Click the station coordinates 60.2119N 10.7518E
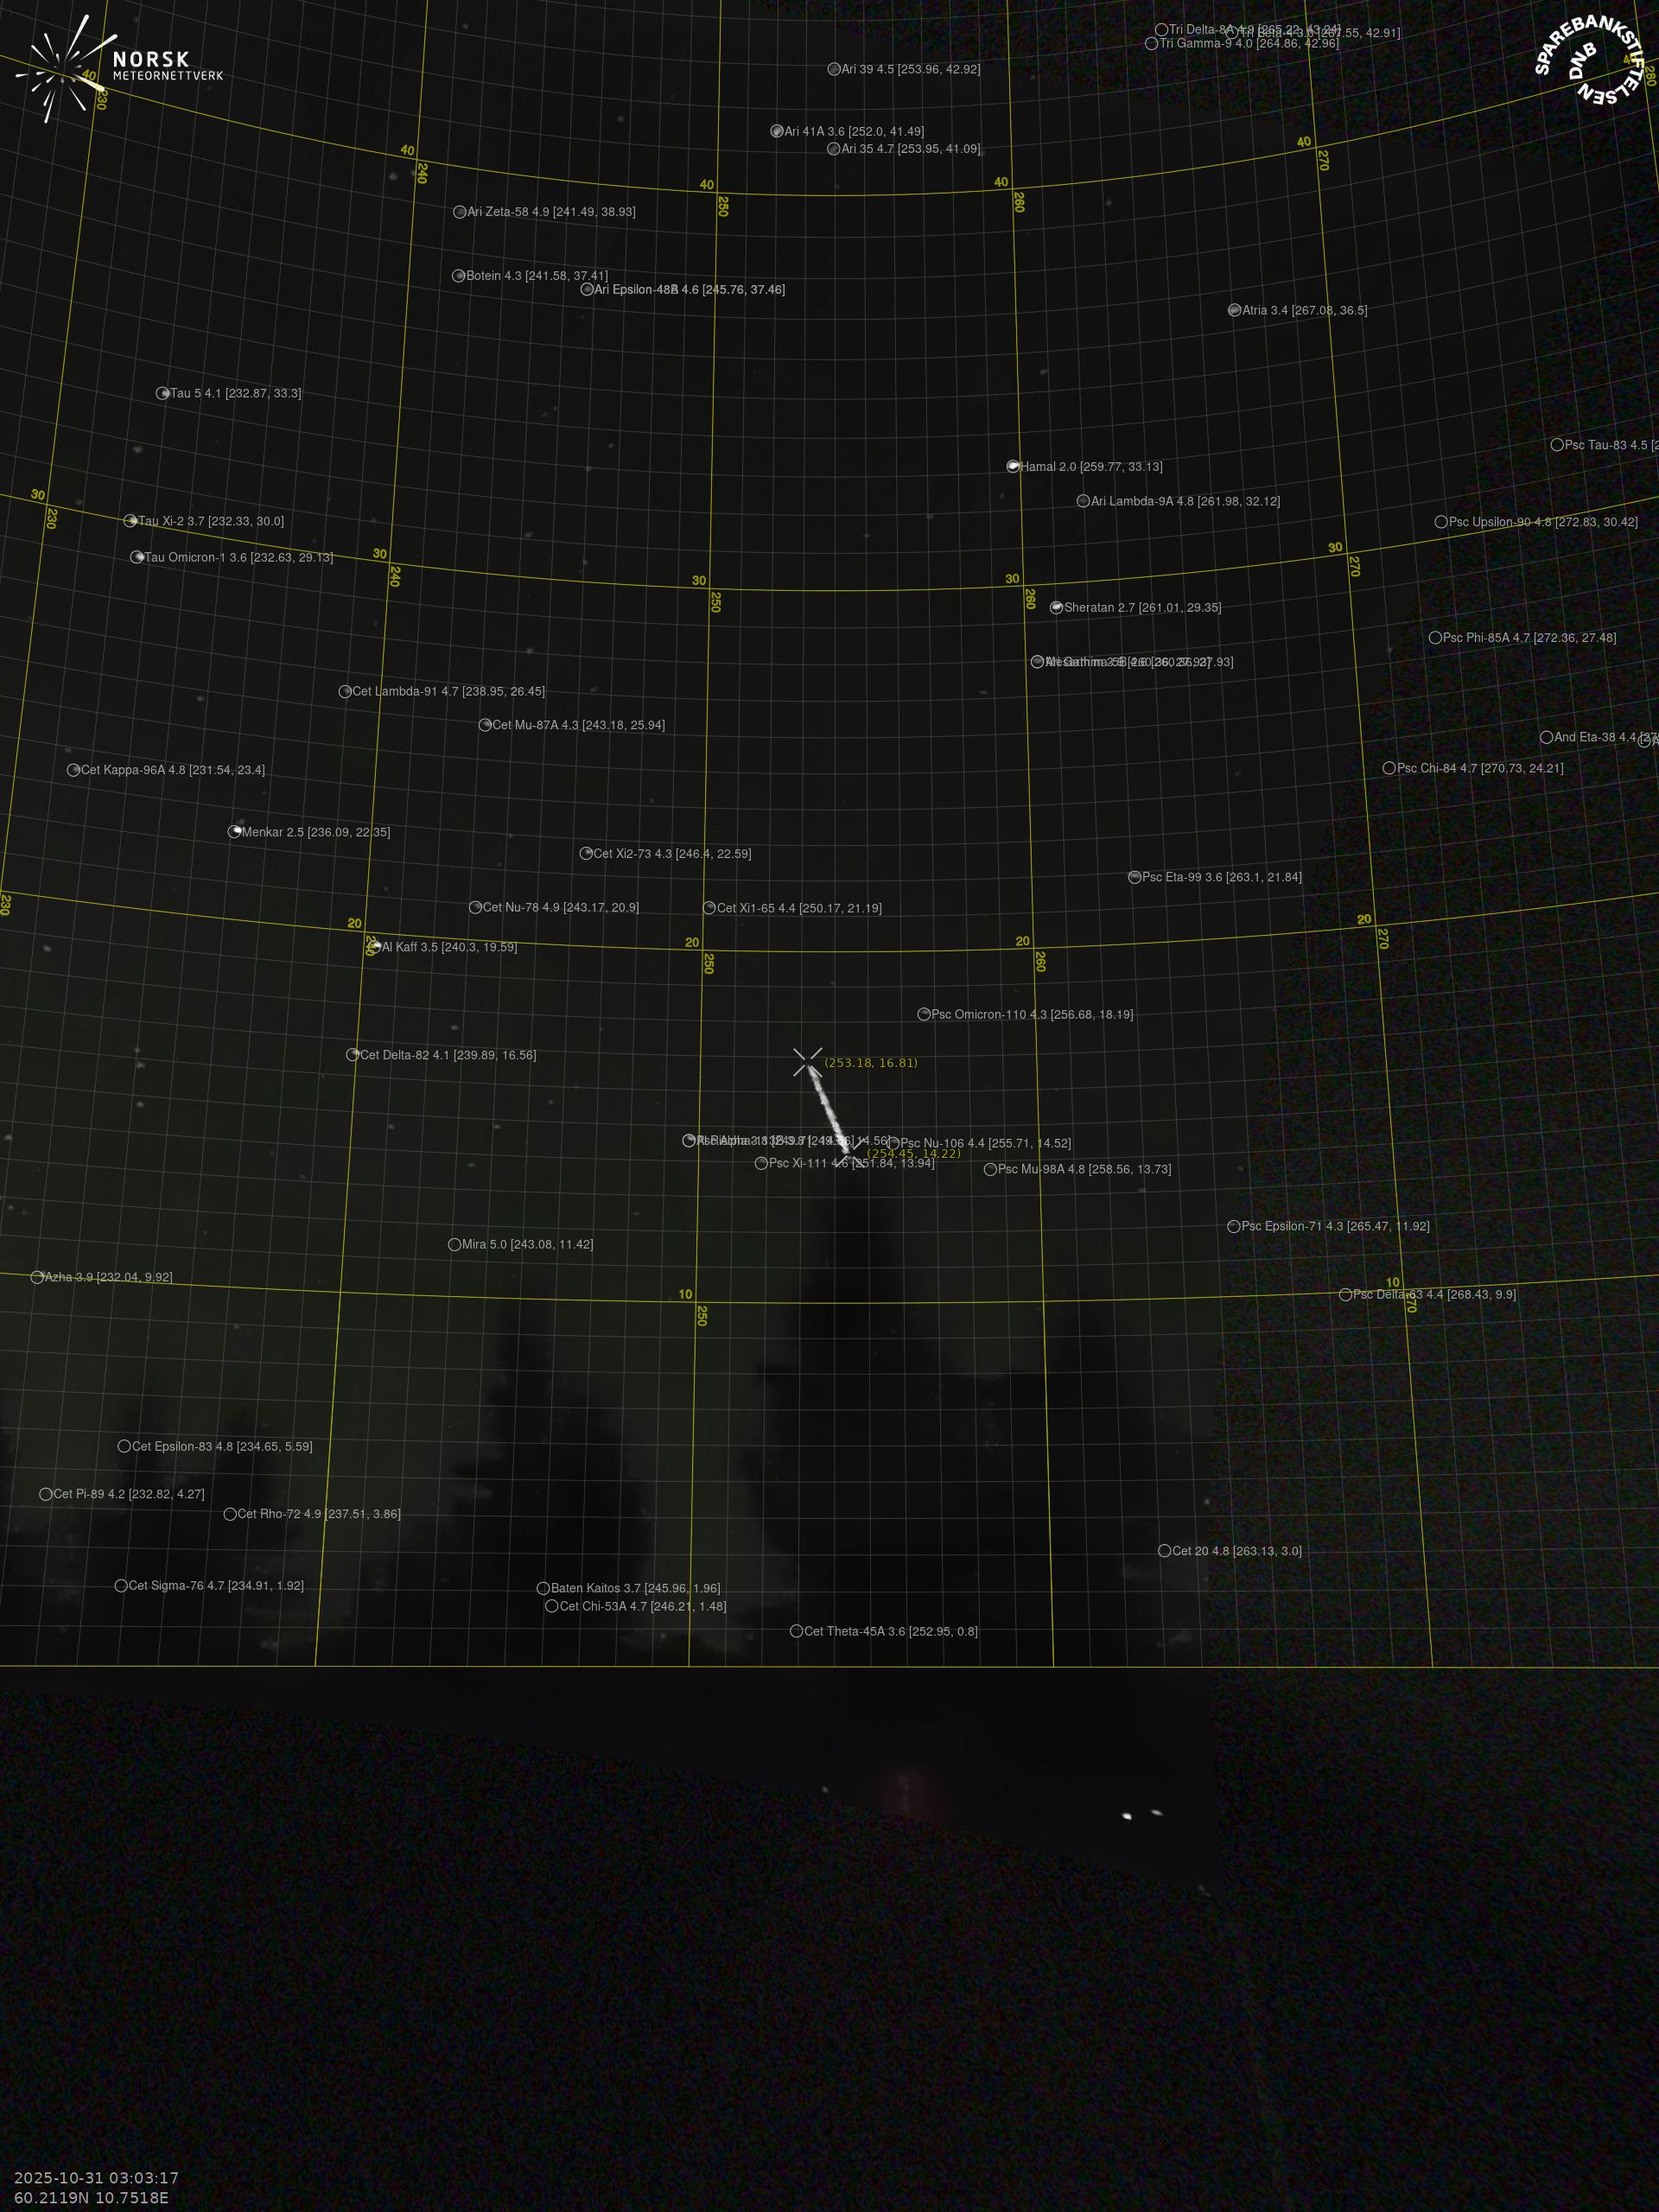This screenshot has width=1659, height=2212. tap(91, 2198)
